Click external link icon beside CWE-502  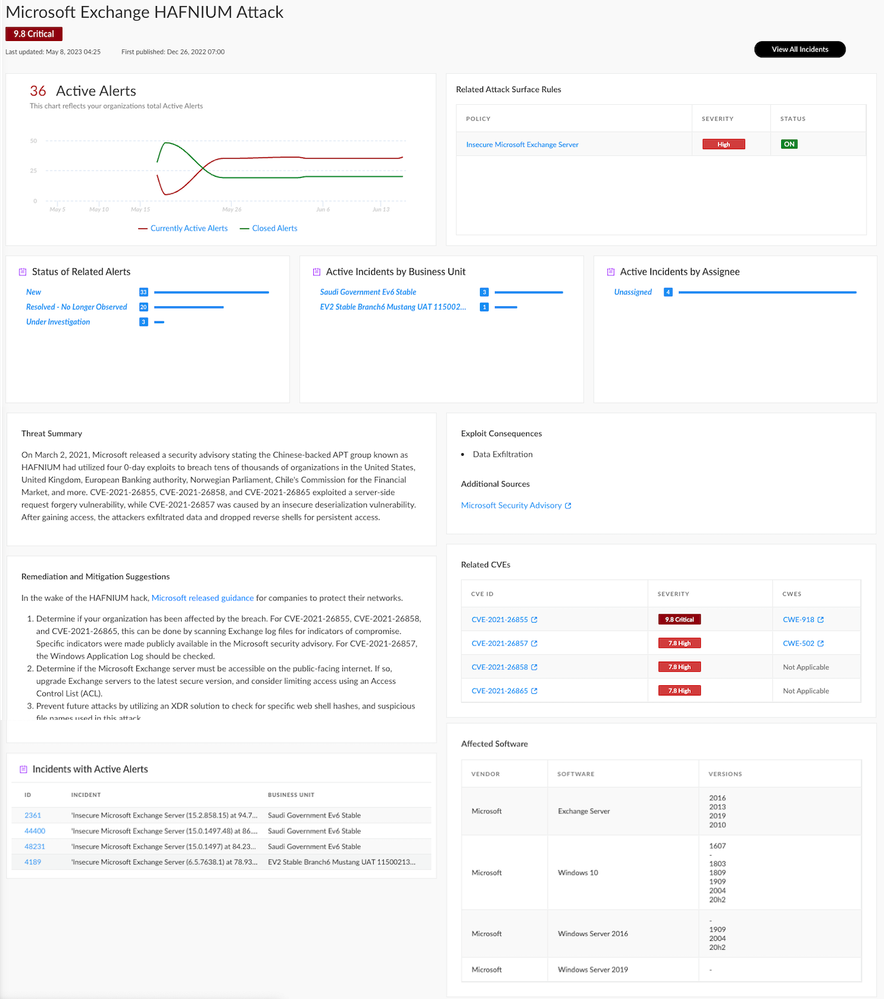[820, 643]
